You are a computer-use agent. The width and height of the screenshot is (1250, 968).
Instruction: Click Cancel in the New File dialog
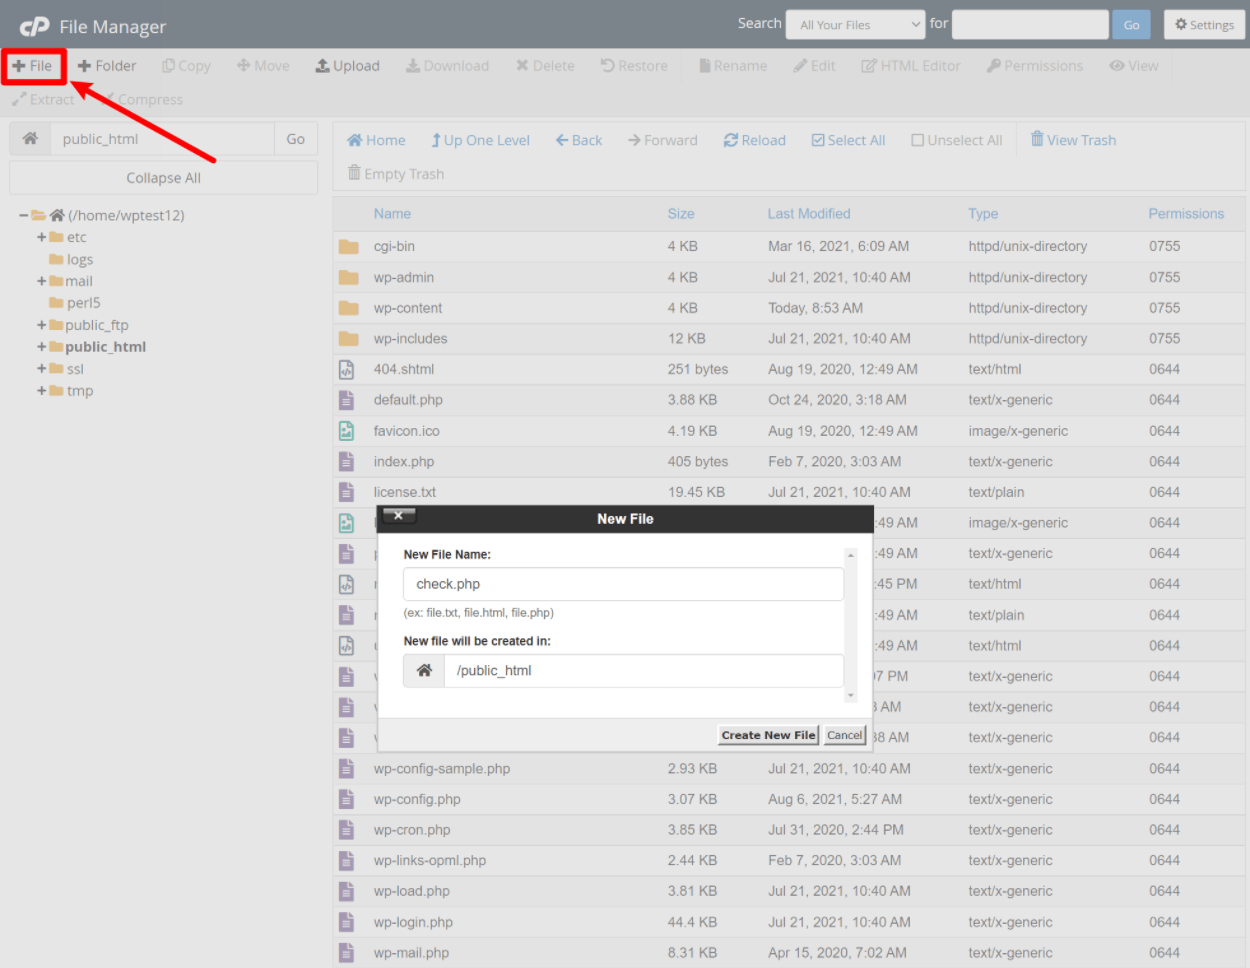click(x=844, y=735)
